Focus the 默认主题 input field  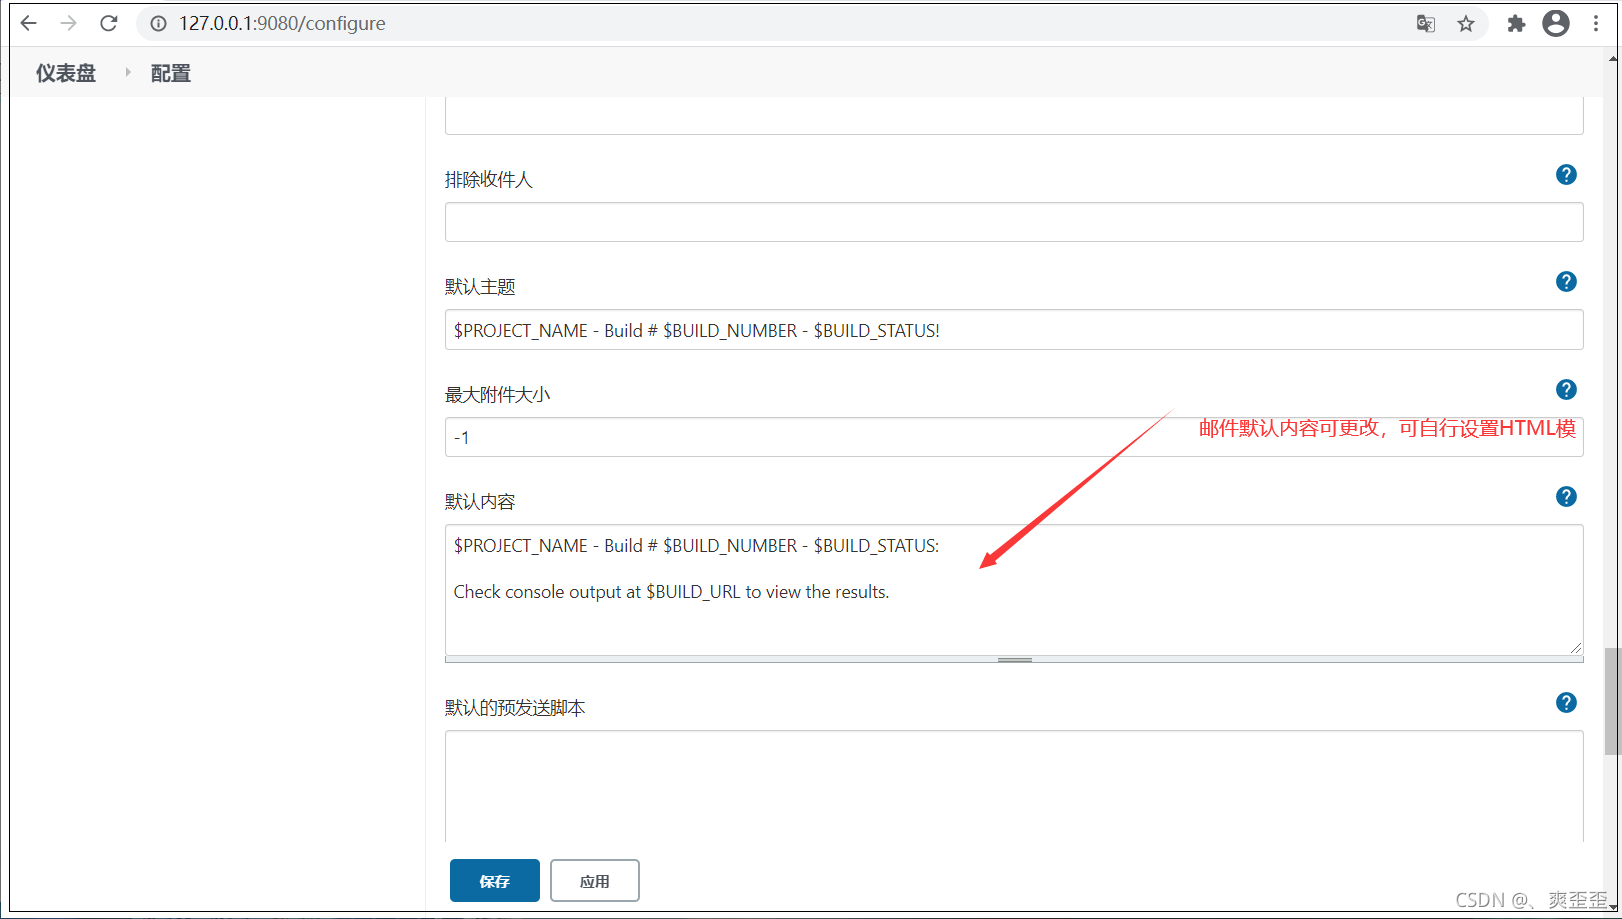[x=1014, y=330]
